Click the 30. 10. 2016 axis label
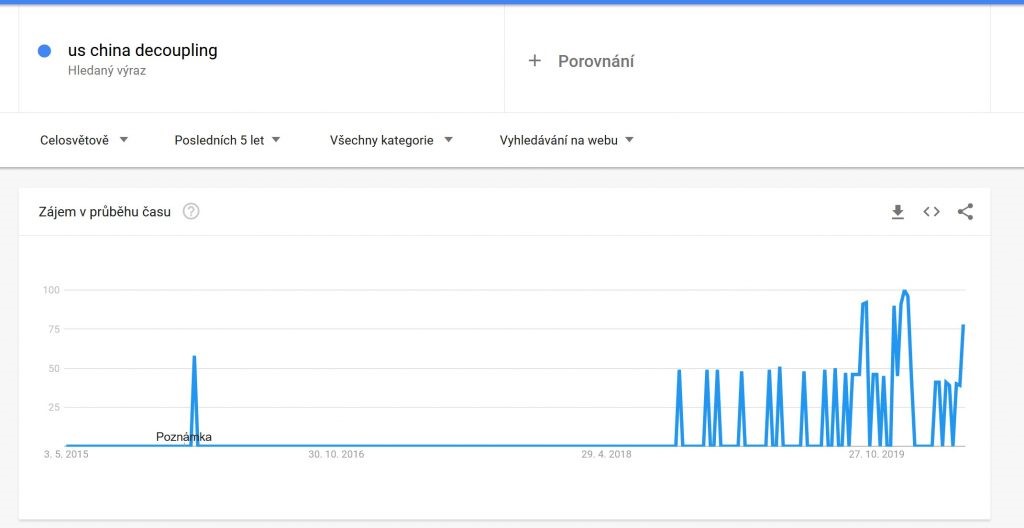This screenshot has height=528, width=1024. pos(336,455)
